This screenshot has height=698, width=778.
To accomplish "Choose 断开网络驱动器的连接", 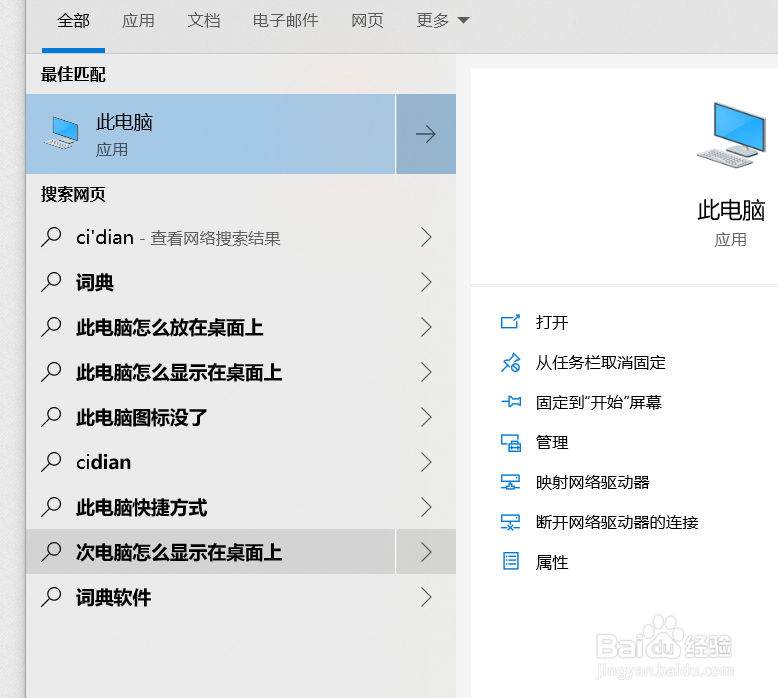I will (x=617, y=522).
